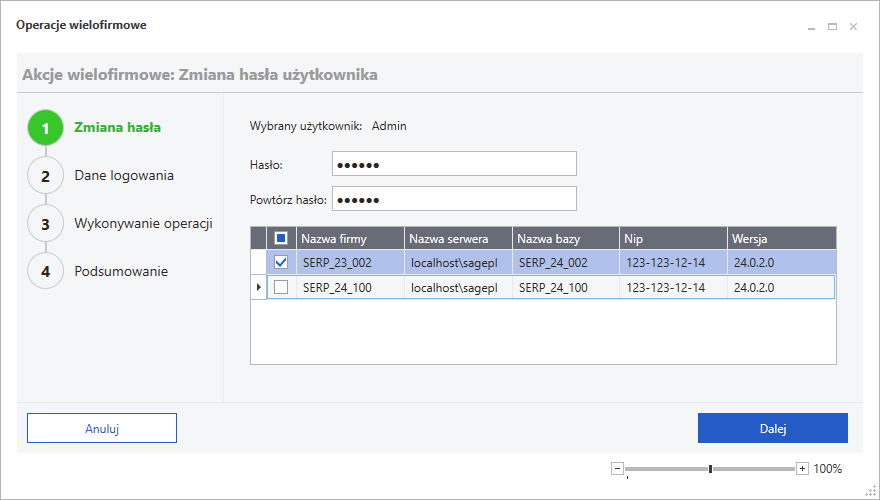This screenshot has height=500, width=880.
Task: Sort by Nazwa serwera column header
Action: 458,238
